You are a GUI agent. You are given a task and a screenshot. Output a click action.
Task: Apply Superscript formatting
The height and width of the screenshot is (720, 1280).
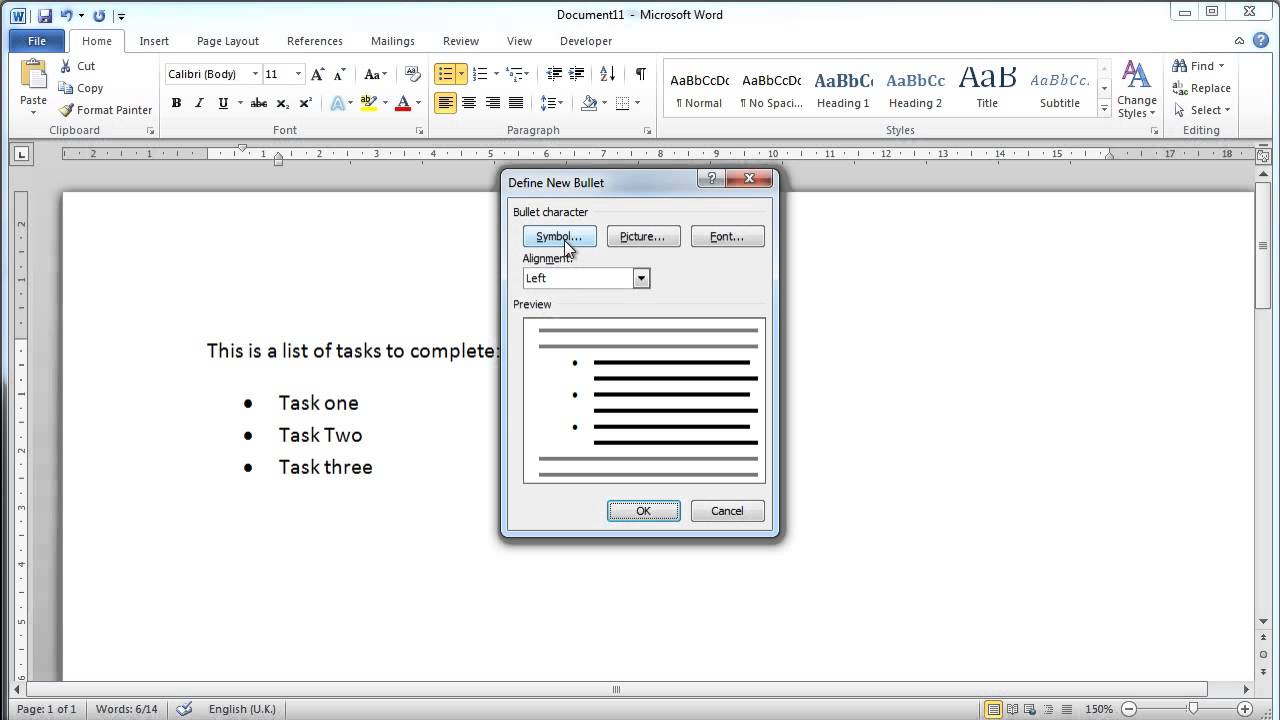[x=305, y=103]
